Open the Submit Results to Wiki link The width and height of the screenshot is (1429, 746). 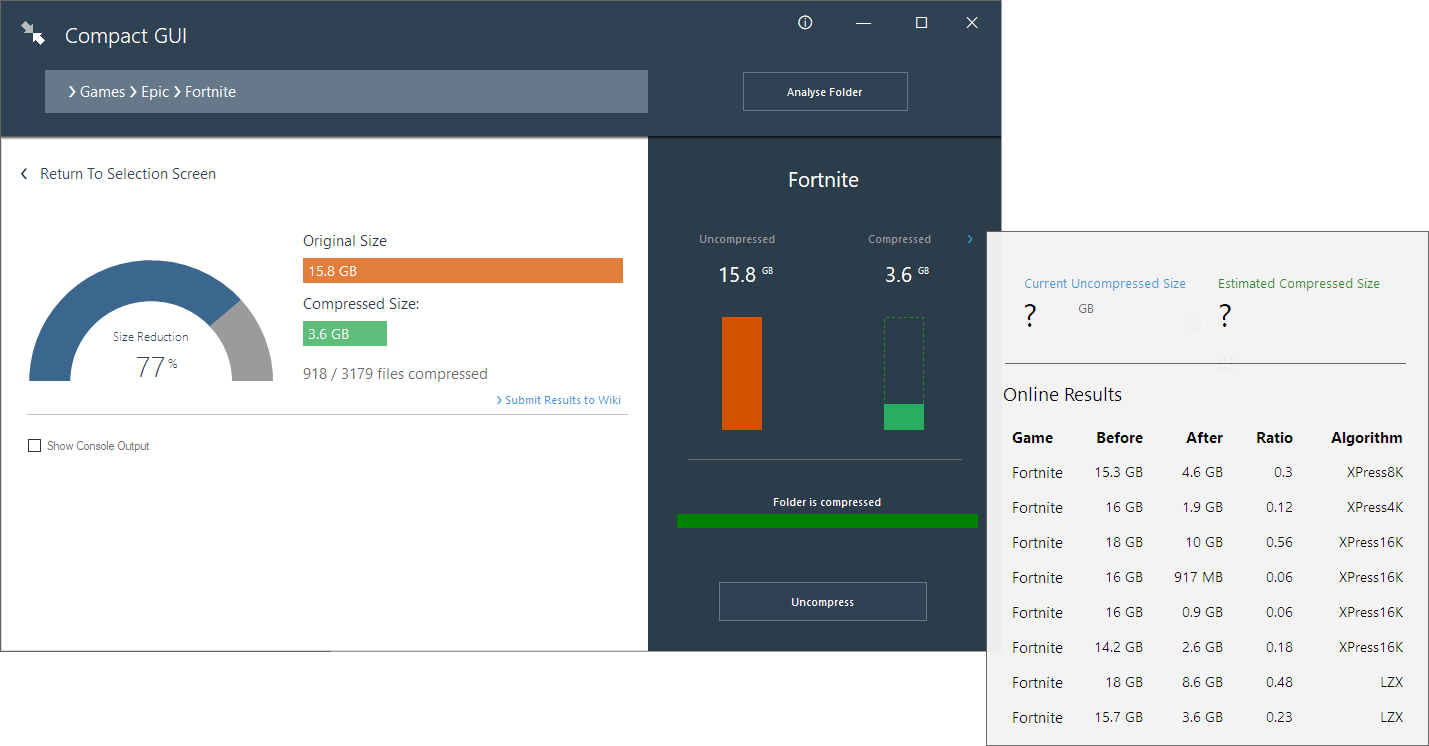(x=563, y=399)
